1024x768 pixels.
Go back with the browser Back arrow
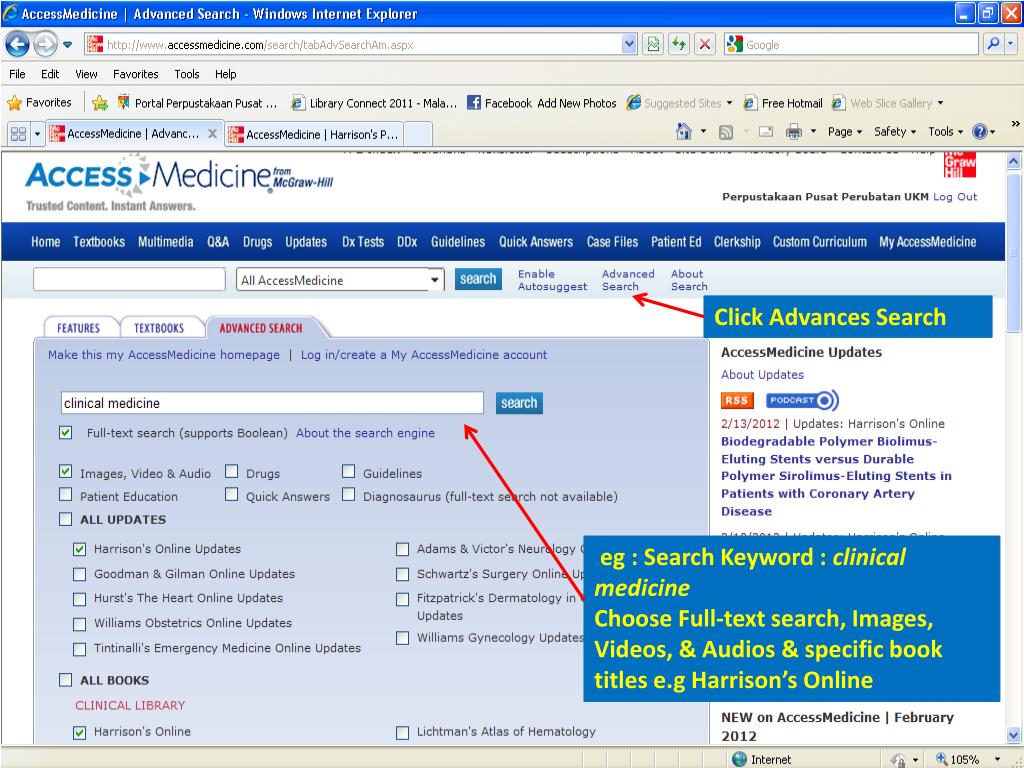click(x=17, y=44)
